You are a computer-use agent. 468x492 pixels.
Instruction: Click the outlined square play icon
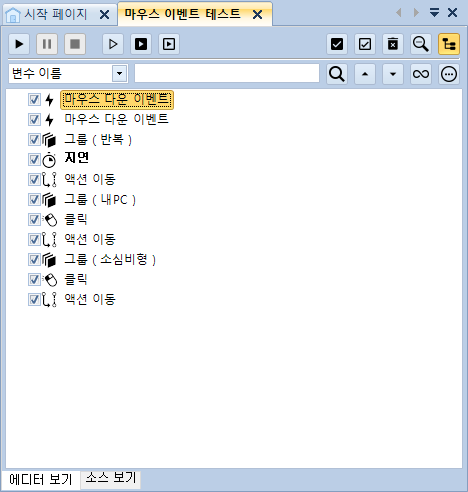click(x=169, y=44)
